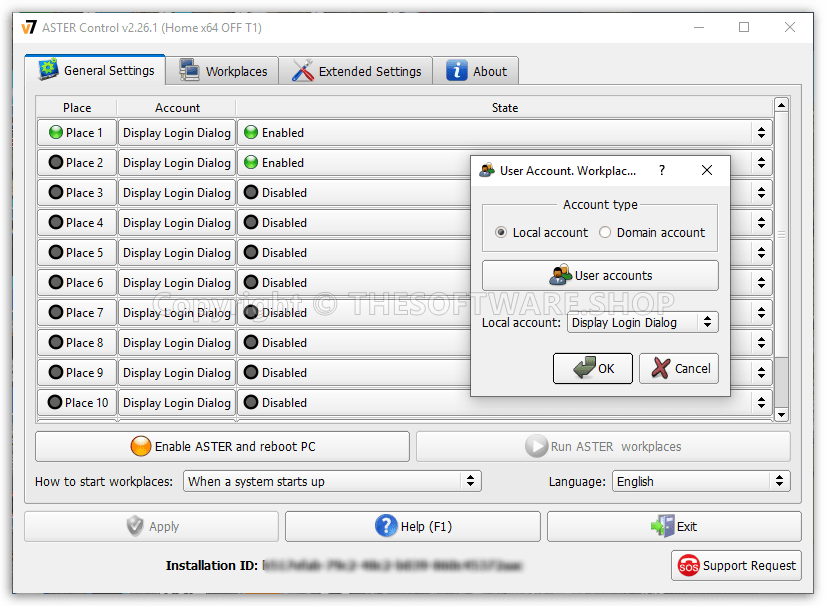The image size is (826, 606).
Task: Click the play icon on Run ASTER workplaces
Action: tap(536, 446)
